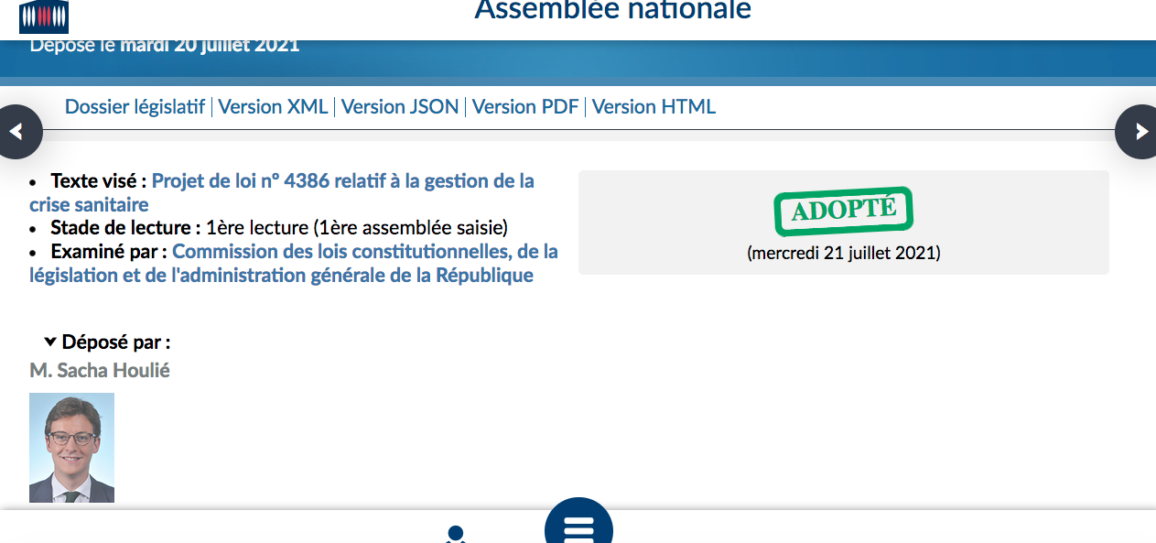Go to previous amendment arrow

tap(16, 132)
